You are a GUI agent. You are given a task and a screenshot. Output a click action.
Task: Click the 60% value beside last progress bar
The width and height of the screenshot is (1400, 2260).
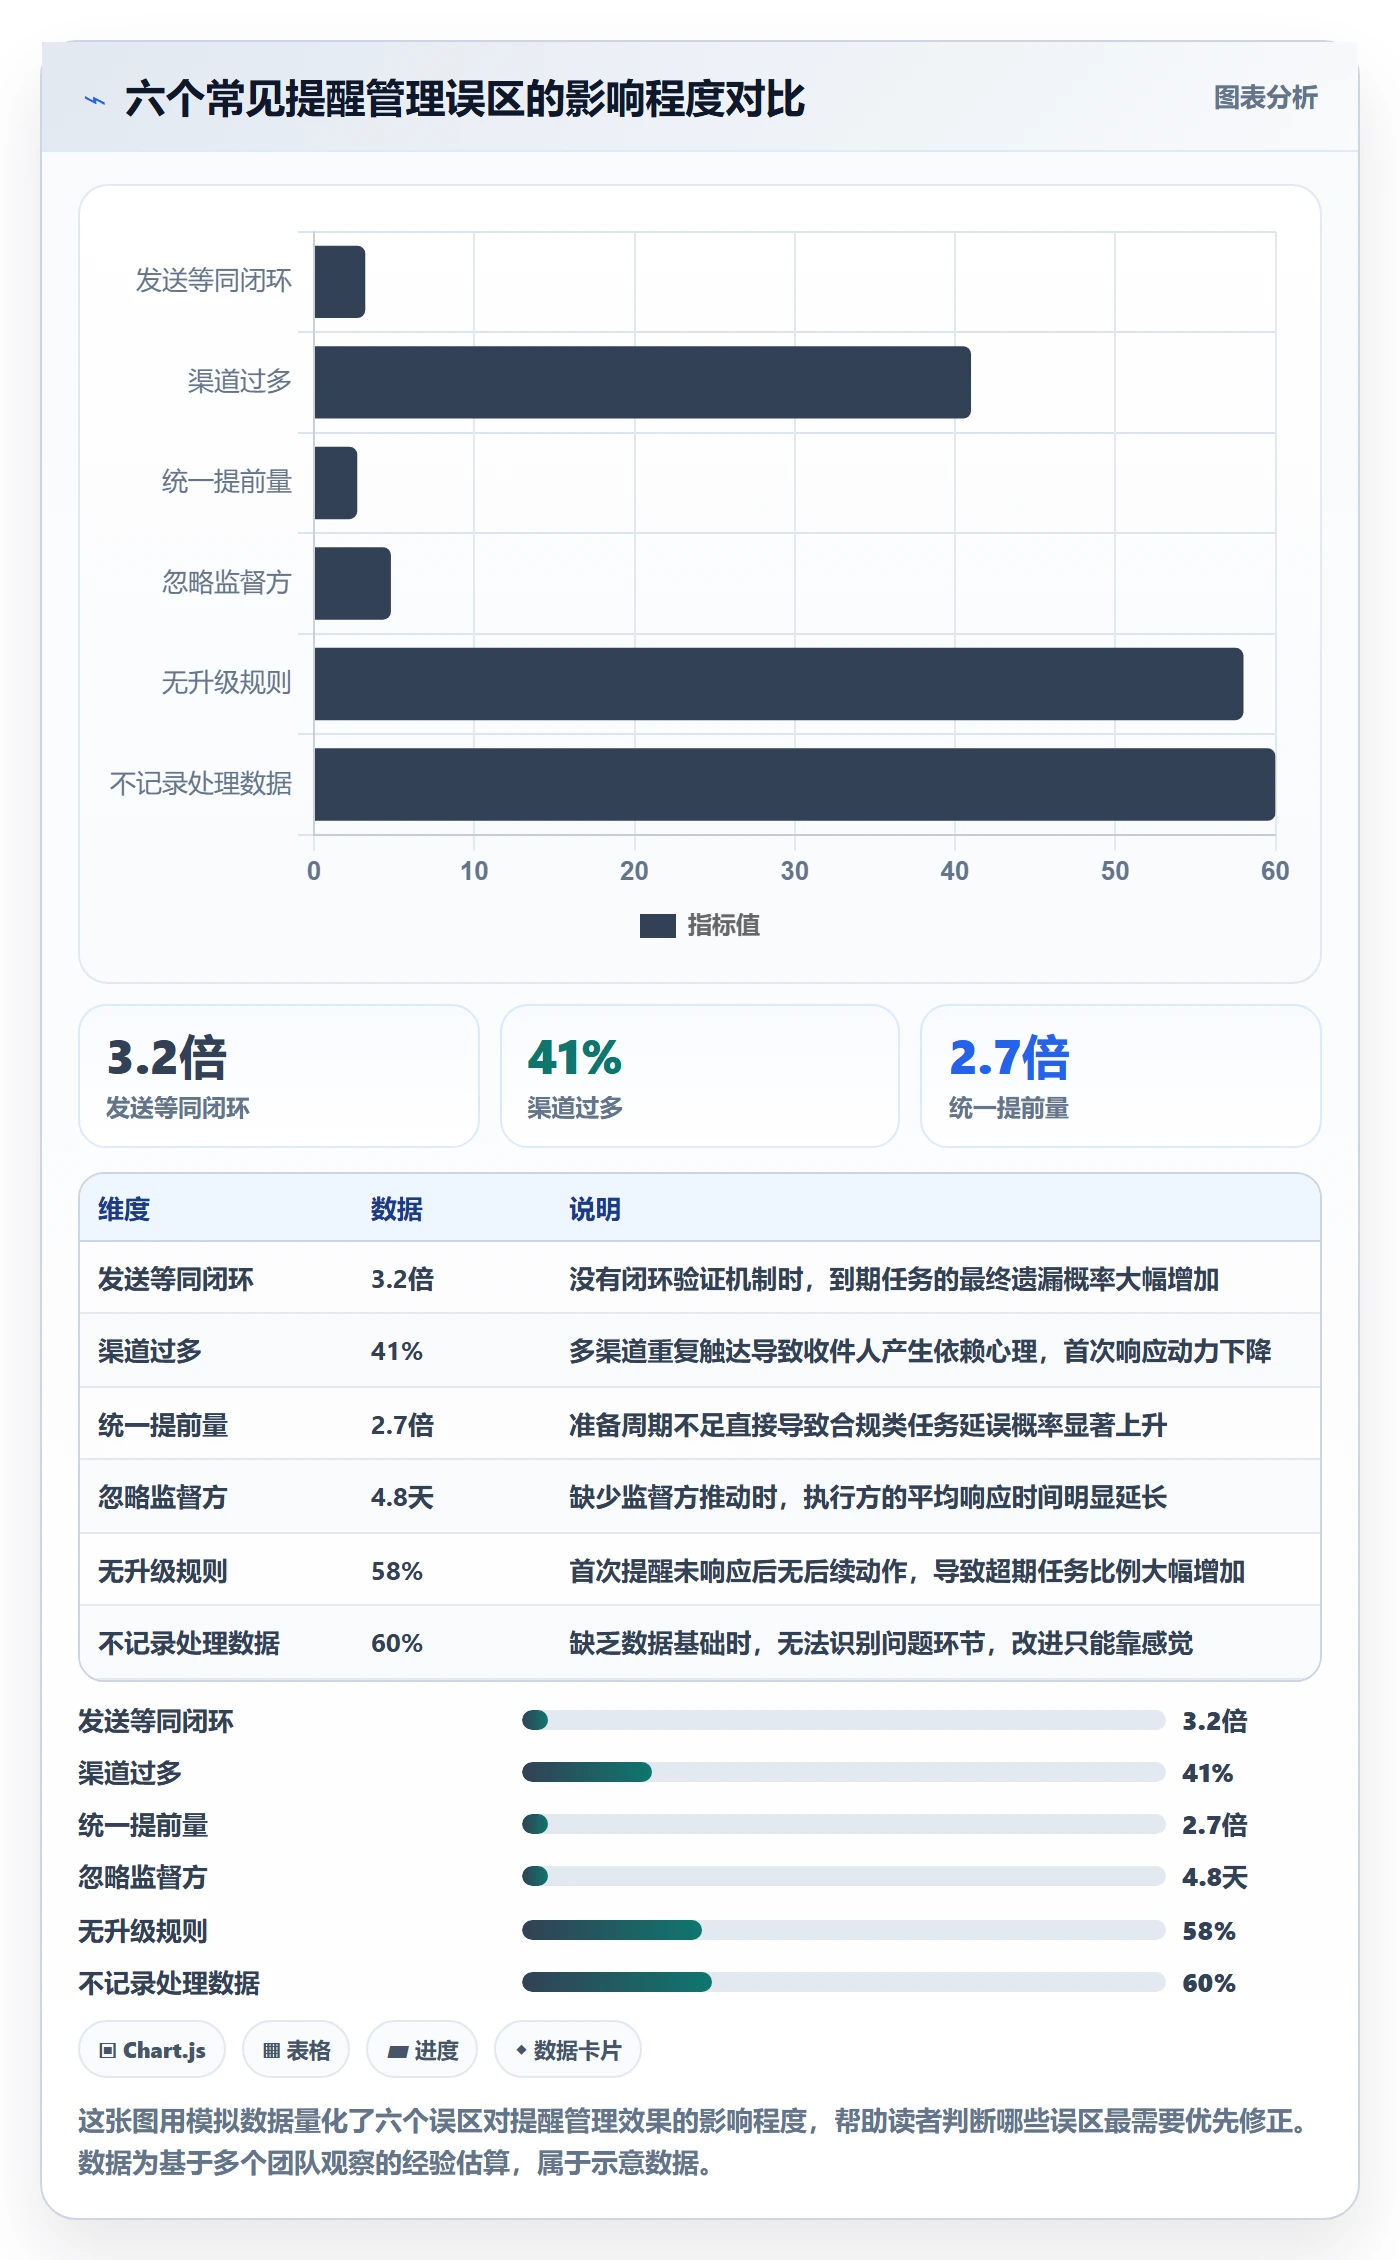(x=1209, y=1983)
